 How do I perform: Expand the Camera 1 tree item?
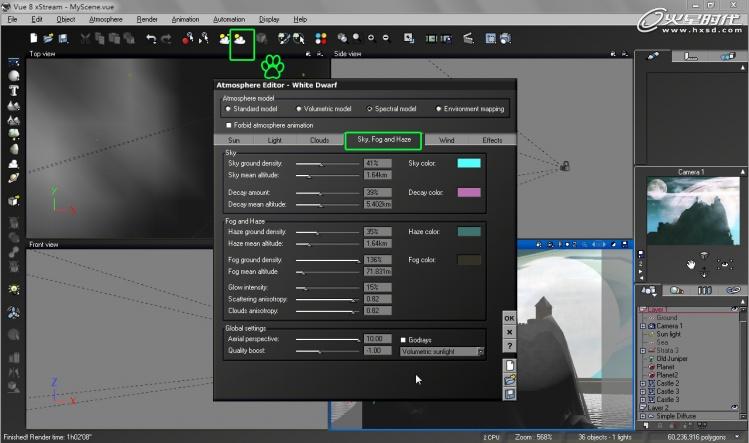click(644, 326)
